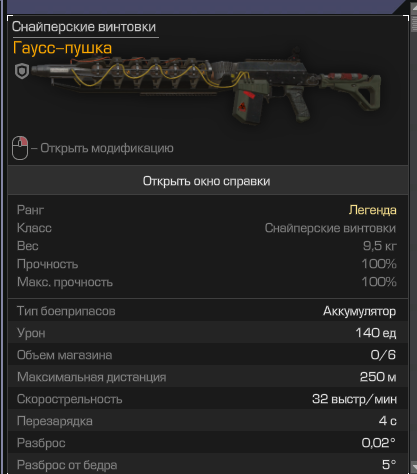Click the Максимальная дистанция 250 м row
The height and width of the screenshot is (474, 417).
208,377
